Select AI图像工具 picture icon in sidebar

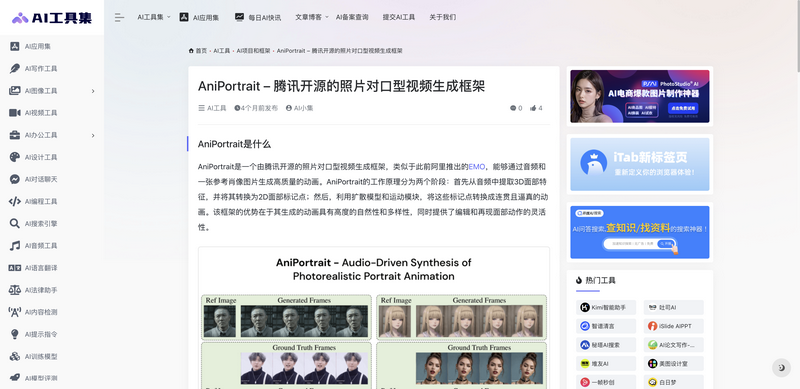(x=15, y=91)
